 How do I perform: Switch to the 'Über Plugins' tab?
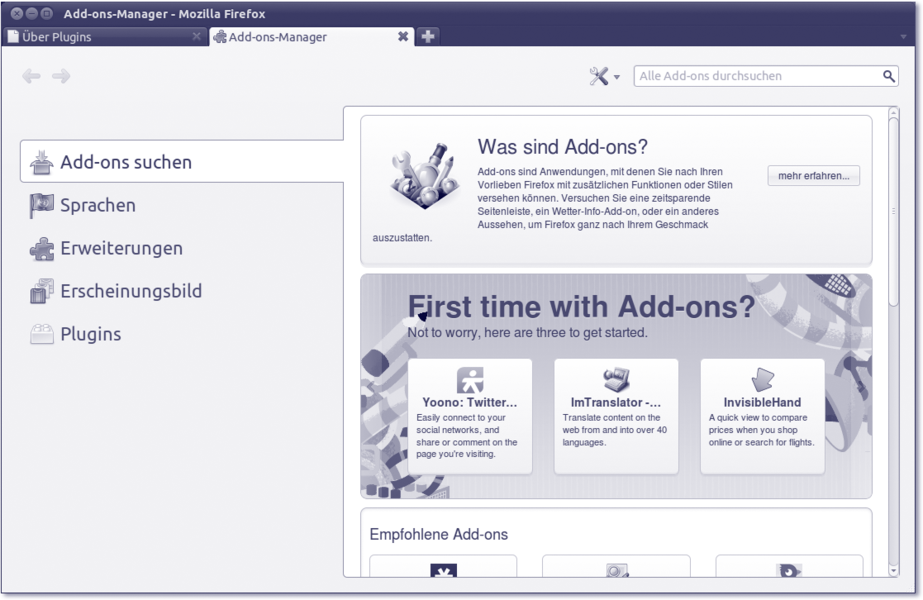95,37
